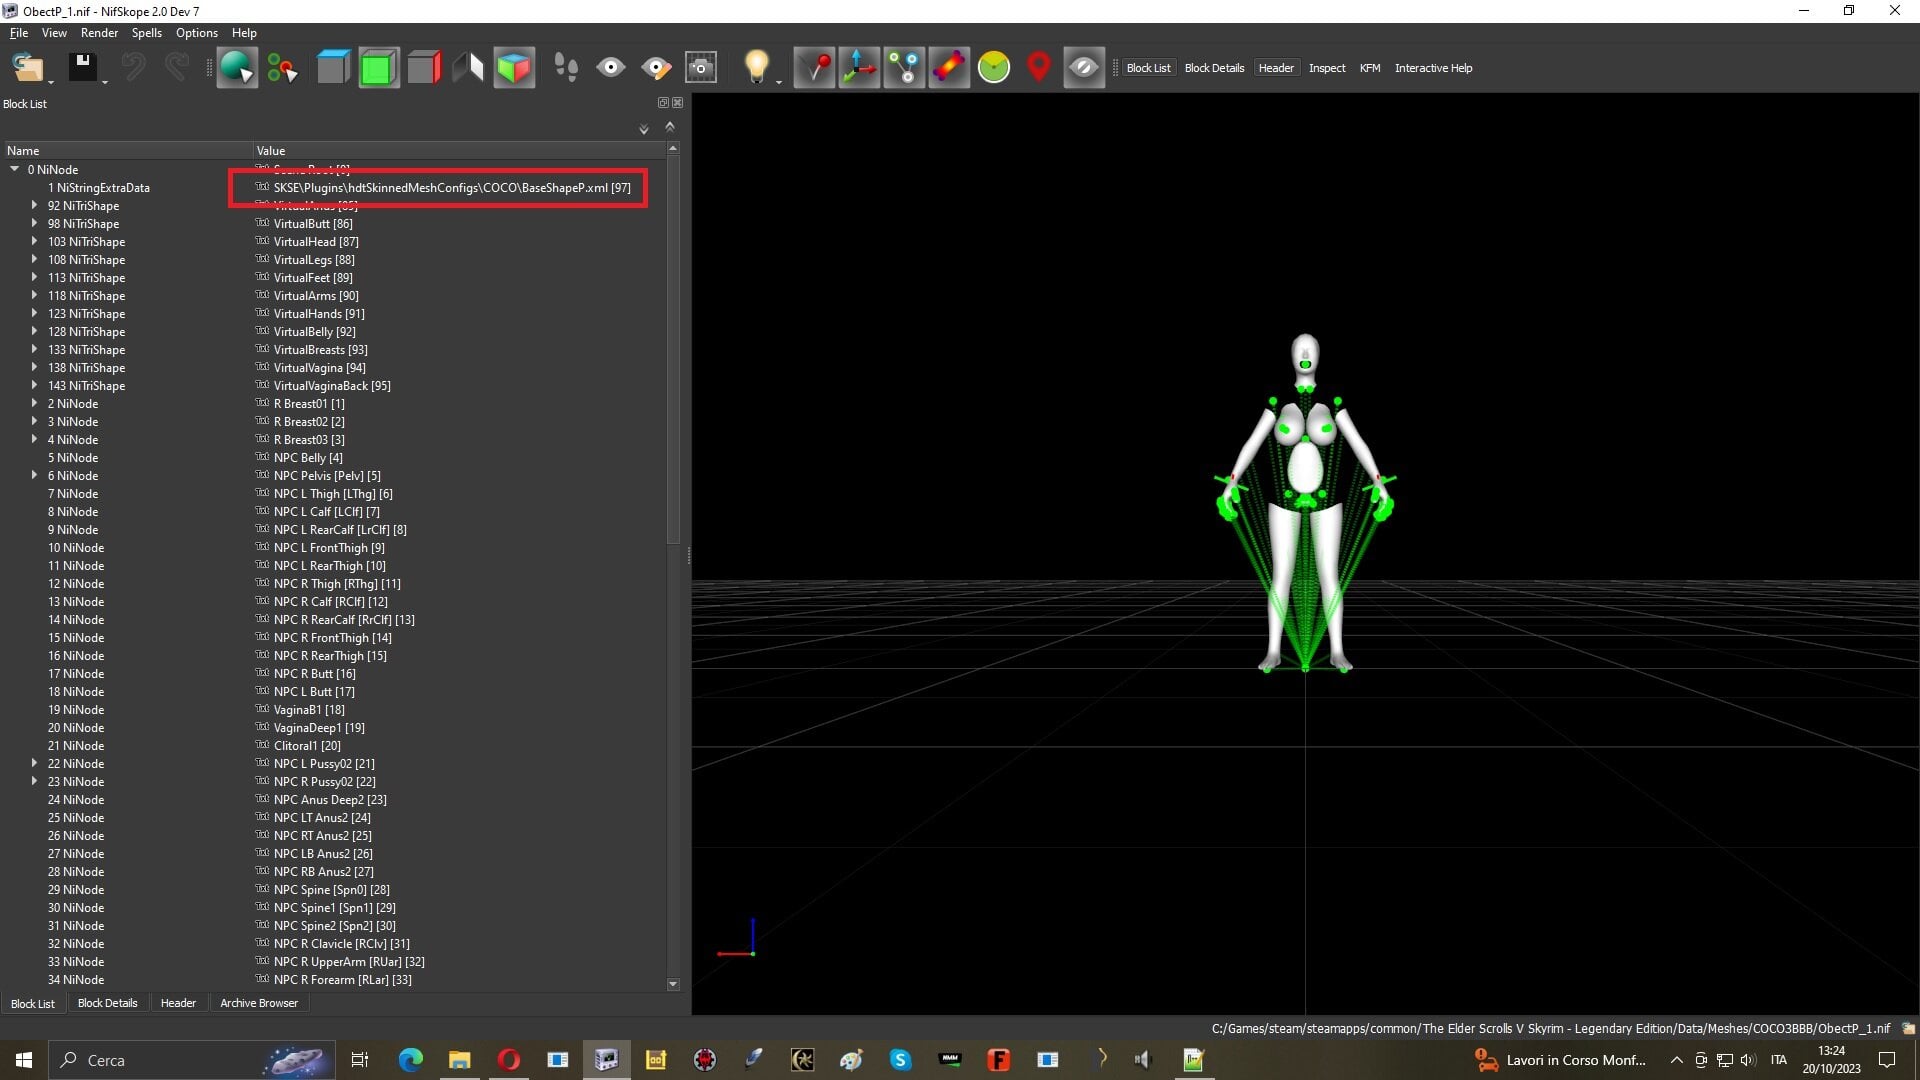Switch to Front view green cube
The image size is (1920, 1080).
click(x=378, y=68)
